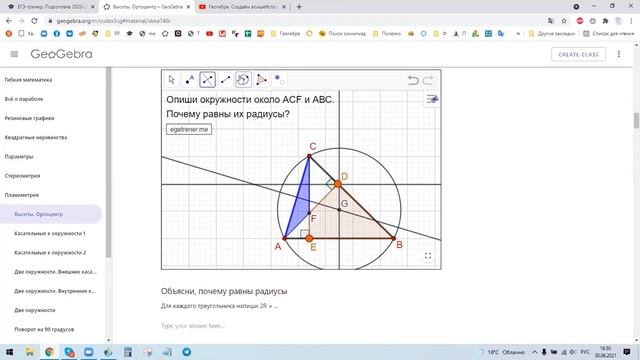Select 'Высоты. Ортоцентр' sidebar item
The width and height of the screenshot is (640, 360).
pos(51,214)
